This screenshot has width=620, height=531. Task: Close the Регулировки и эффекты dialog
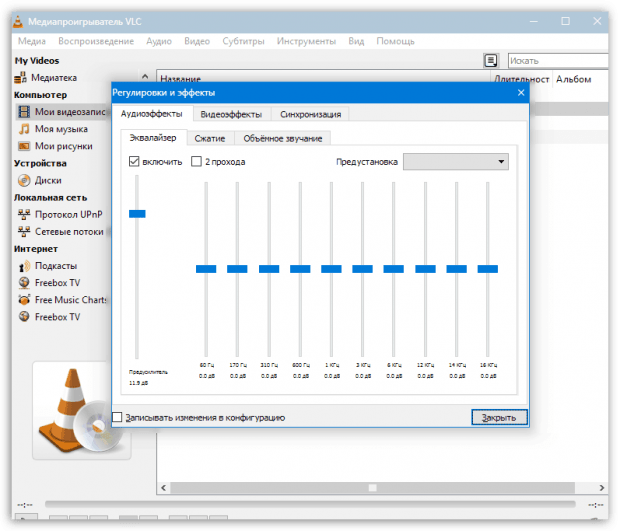tap(521, 93)
